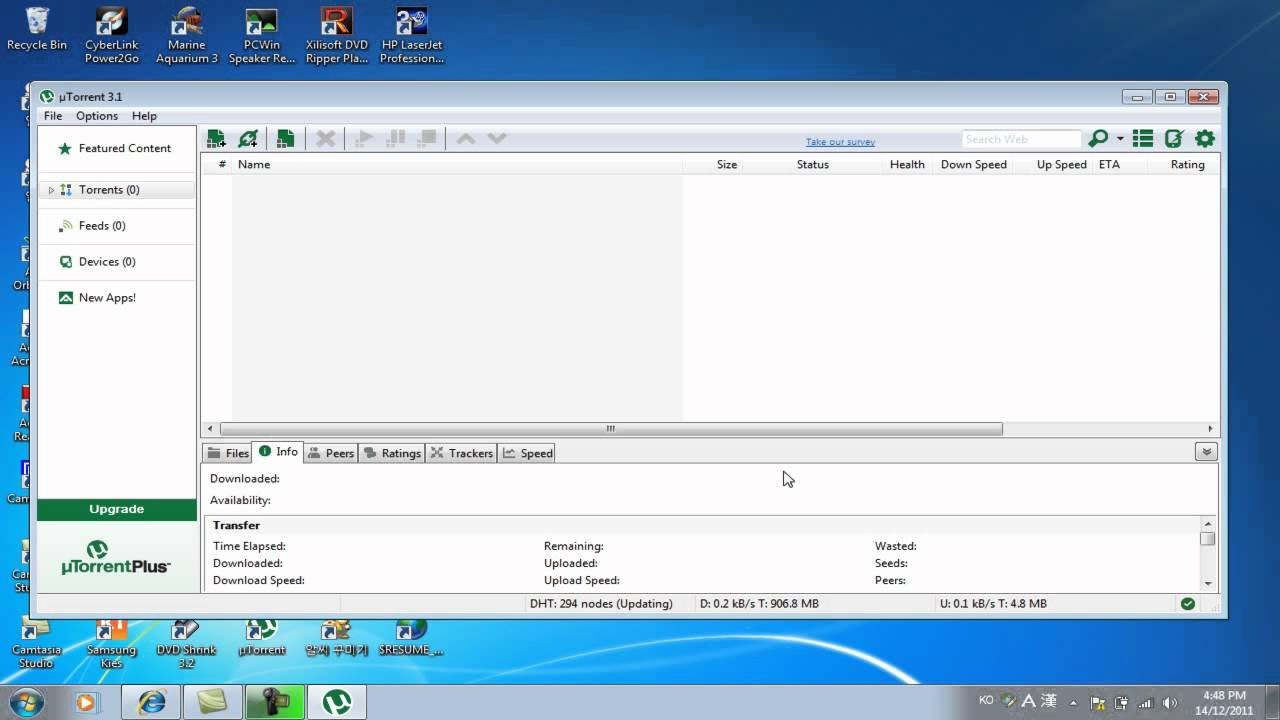Click the Info pane scroll up arrow
1280x720 pixels.
point(1208,524)
